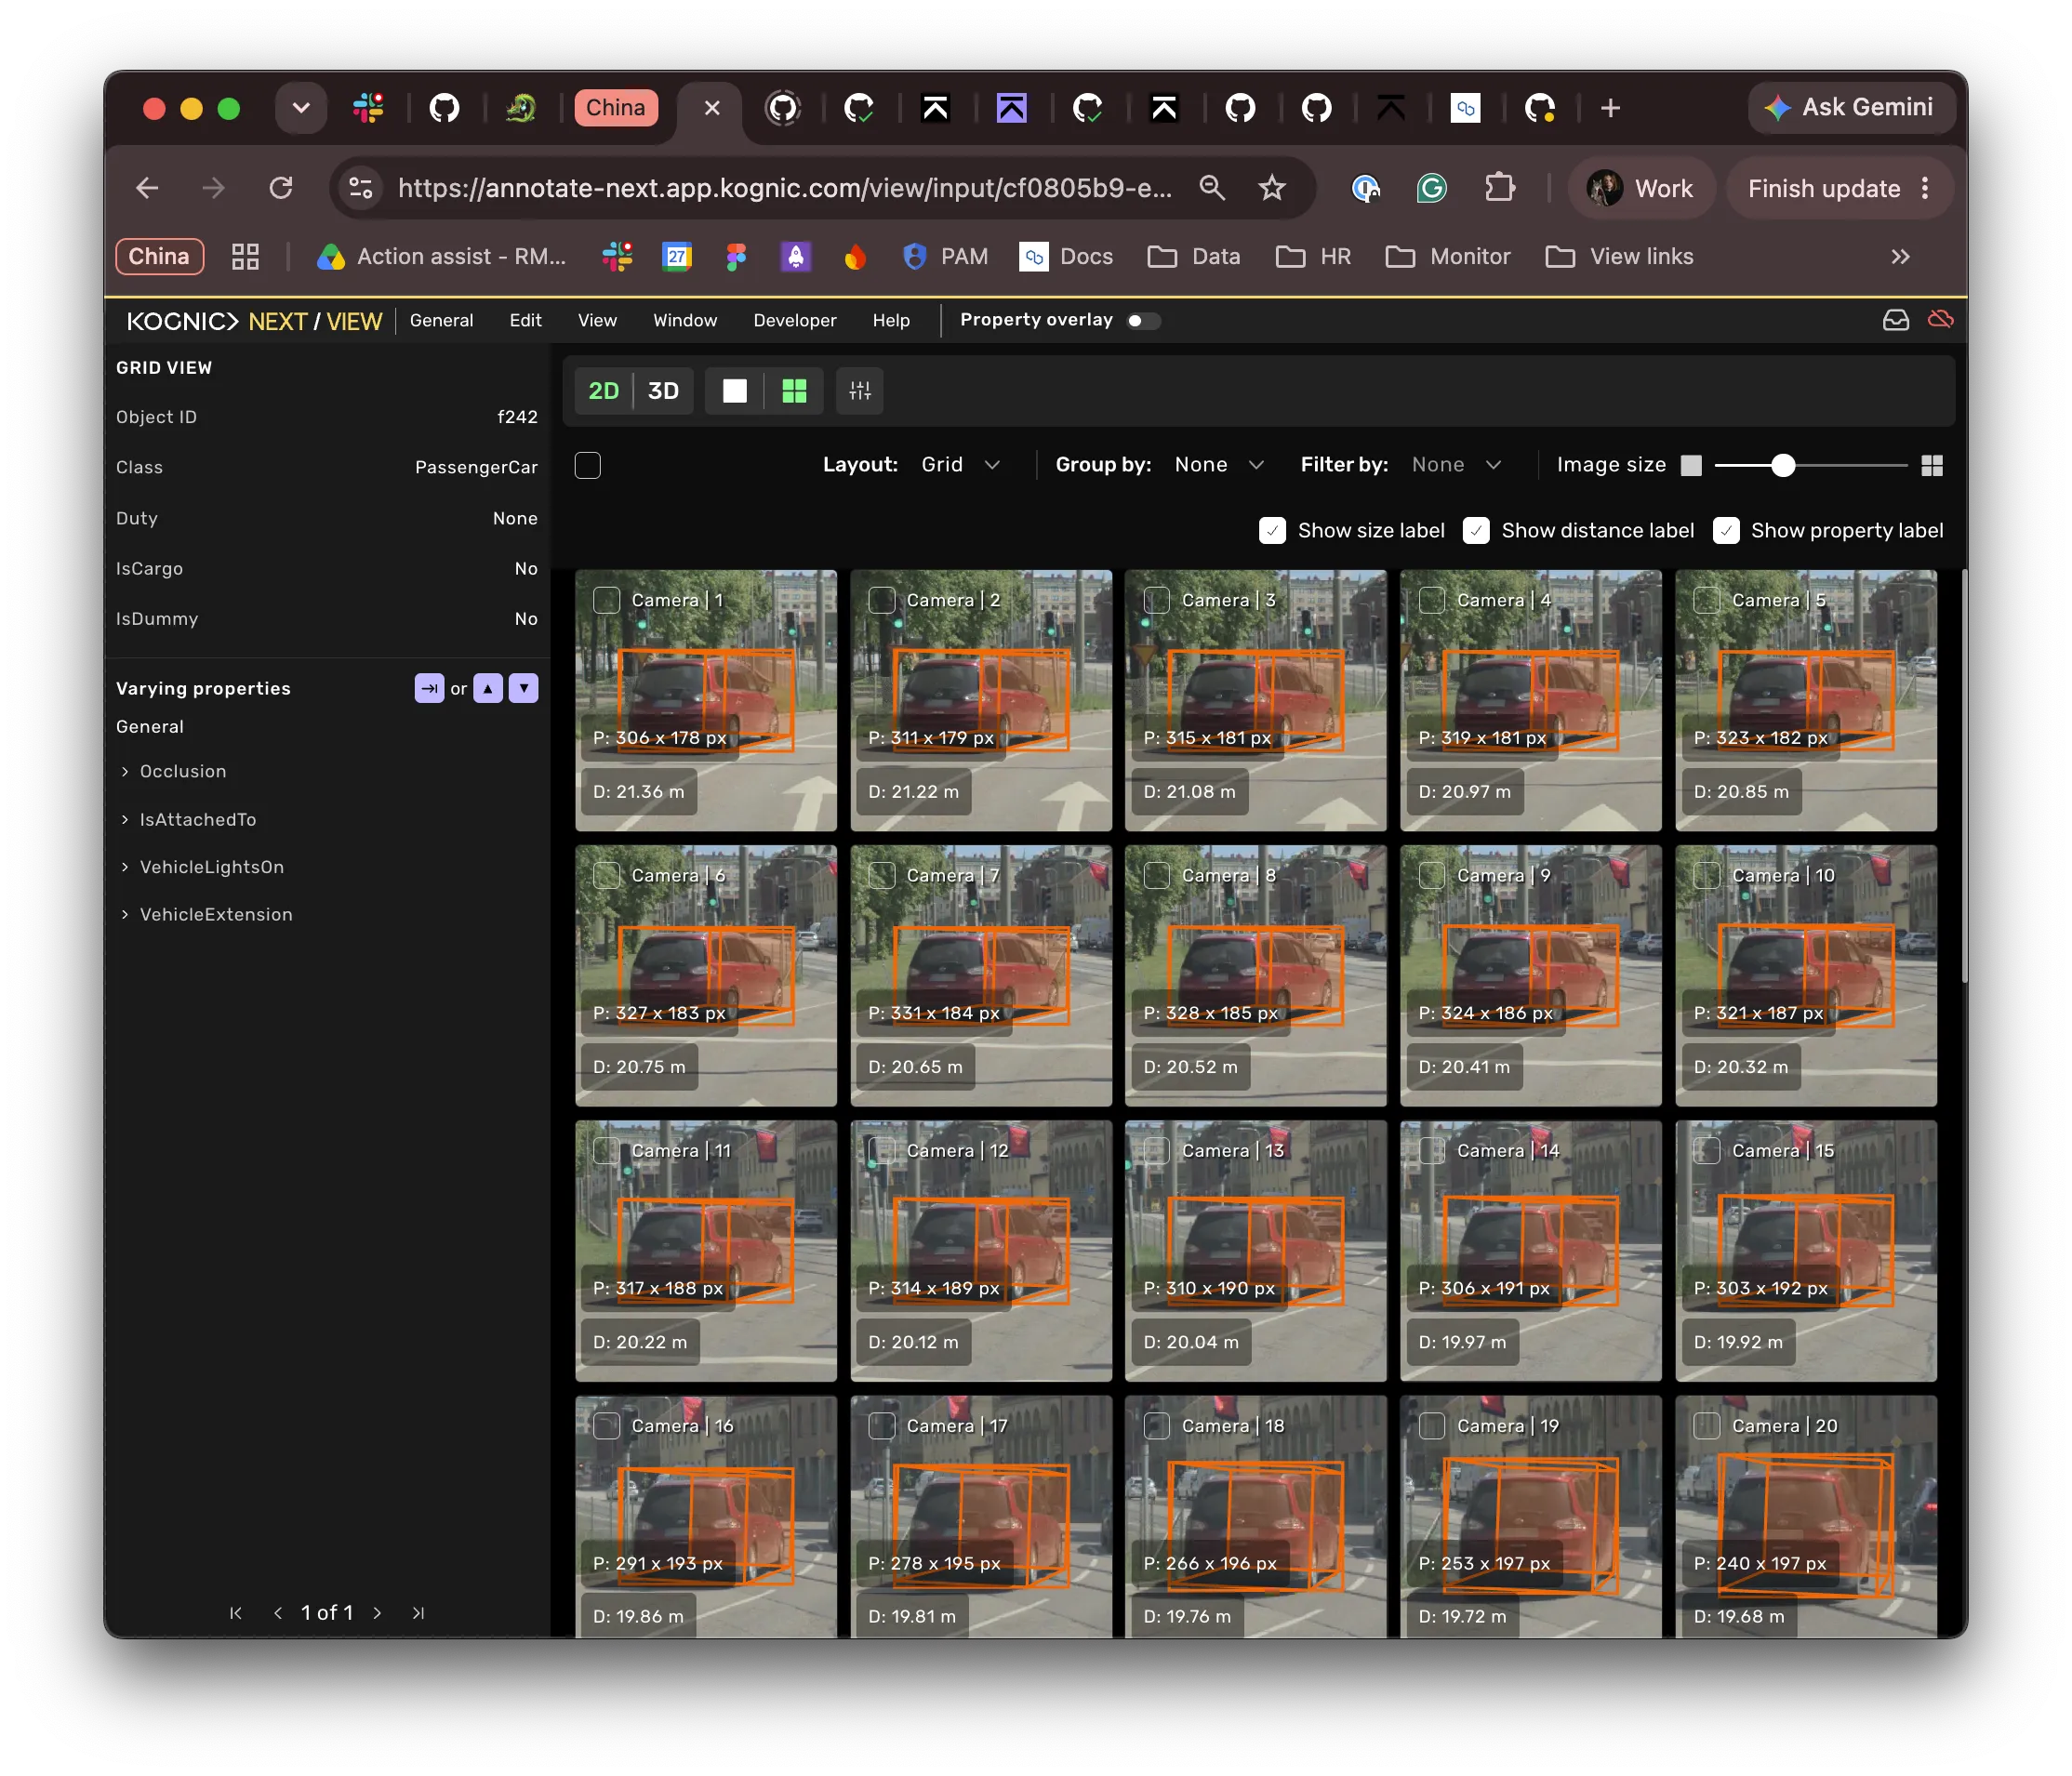Select the green grid layout icon
Screen dimensions: 2072x1776
794,391
